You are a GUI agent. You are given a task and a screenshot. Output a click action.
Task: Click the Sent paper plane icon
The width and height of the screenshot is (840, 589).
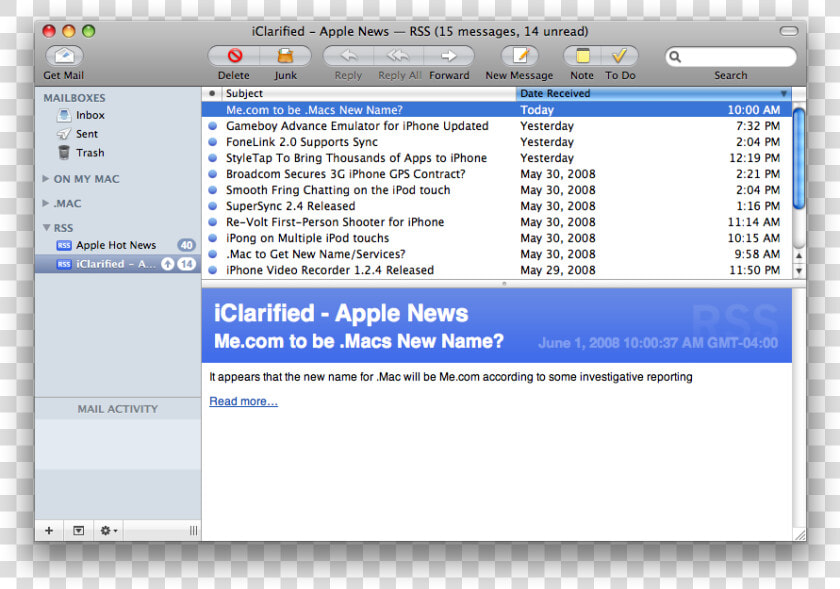pos(64,134)
